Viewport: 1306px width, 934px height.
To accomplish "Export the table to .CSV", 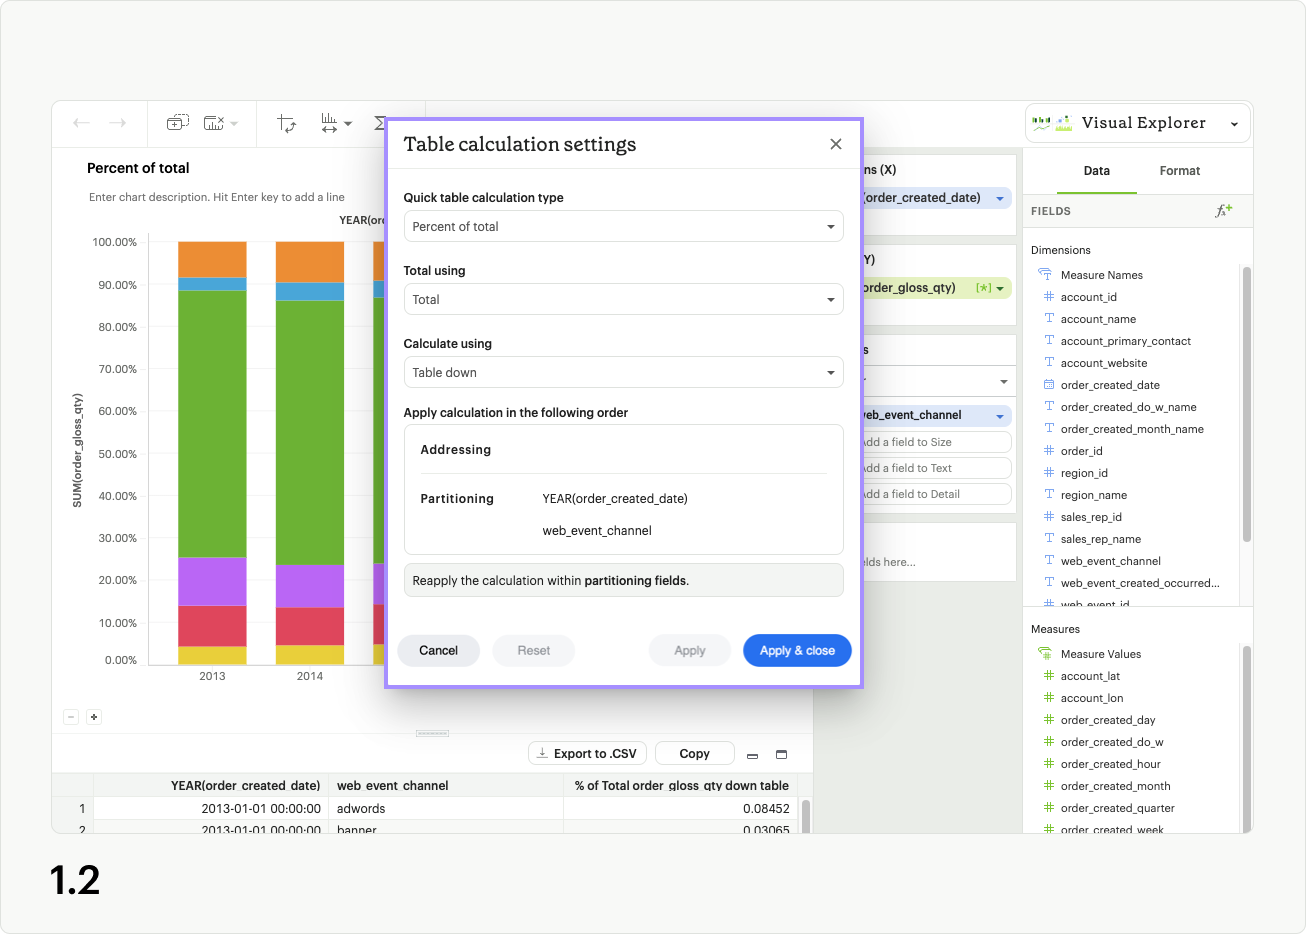I will coord(587,752).
